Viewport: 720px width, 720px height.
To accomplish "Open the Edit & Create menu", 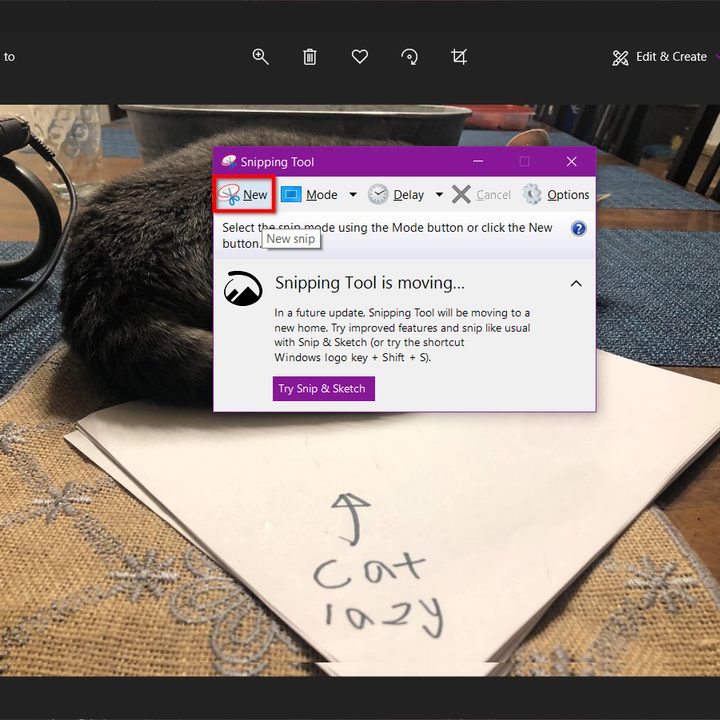I will tap(660, 57).
